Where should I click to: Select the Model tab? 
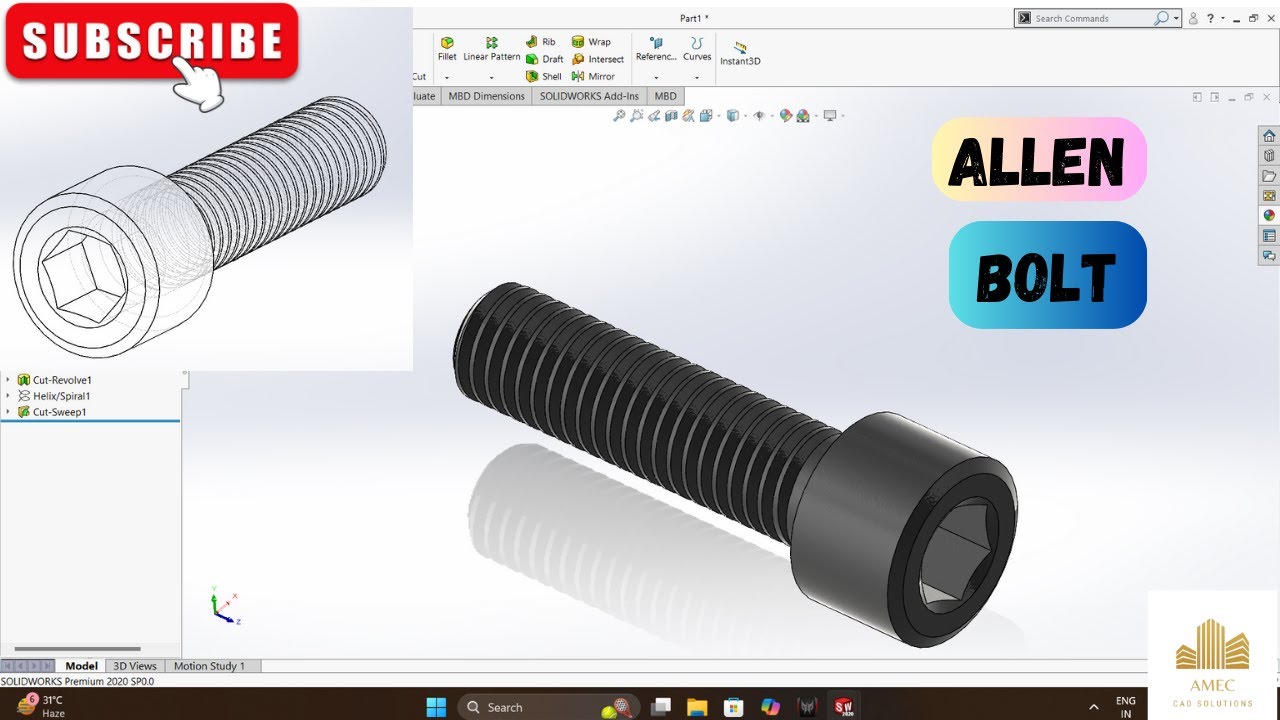tap(81, 666)
